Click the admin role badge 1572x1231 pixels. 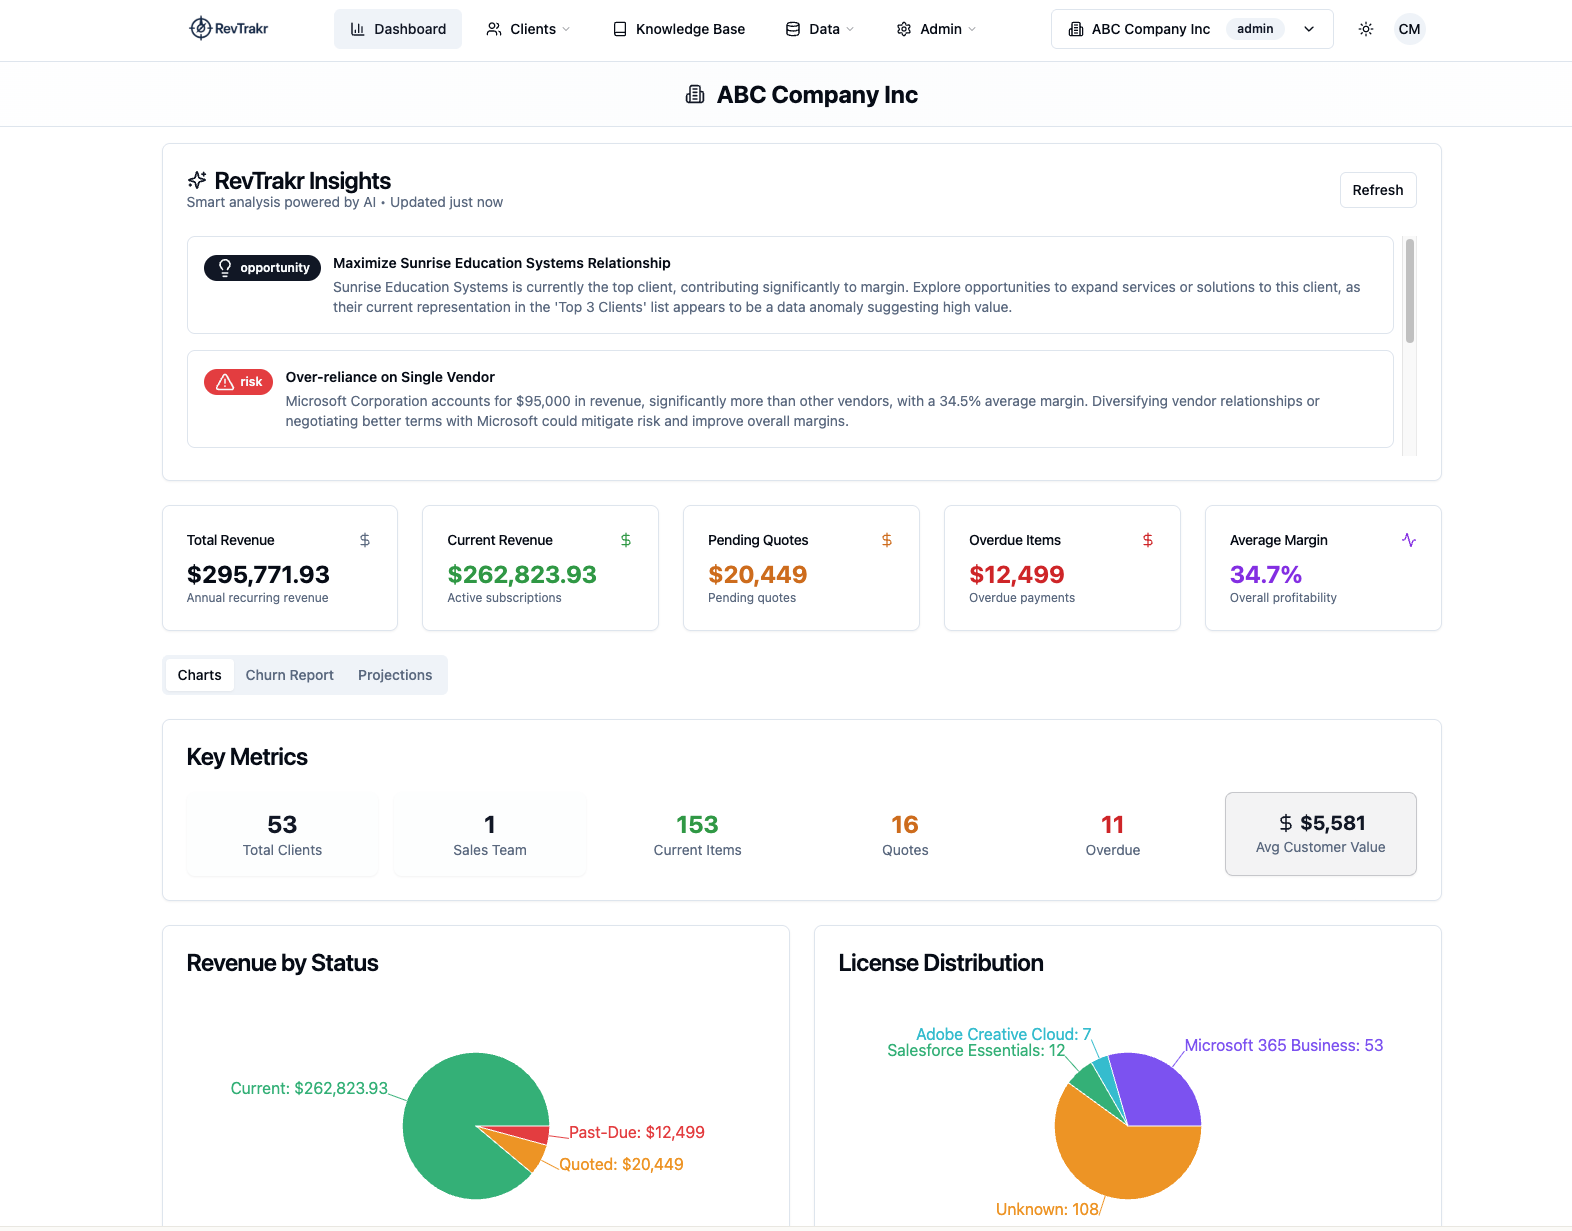[1255, 29]
